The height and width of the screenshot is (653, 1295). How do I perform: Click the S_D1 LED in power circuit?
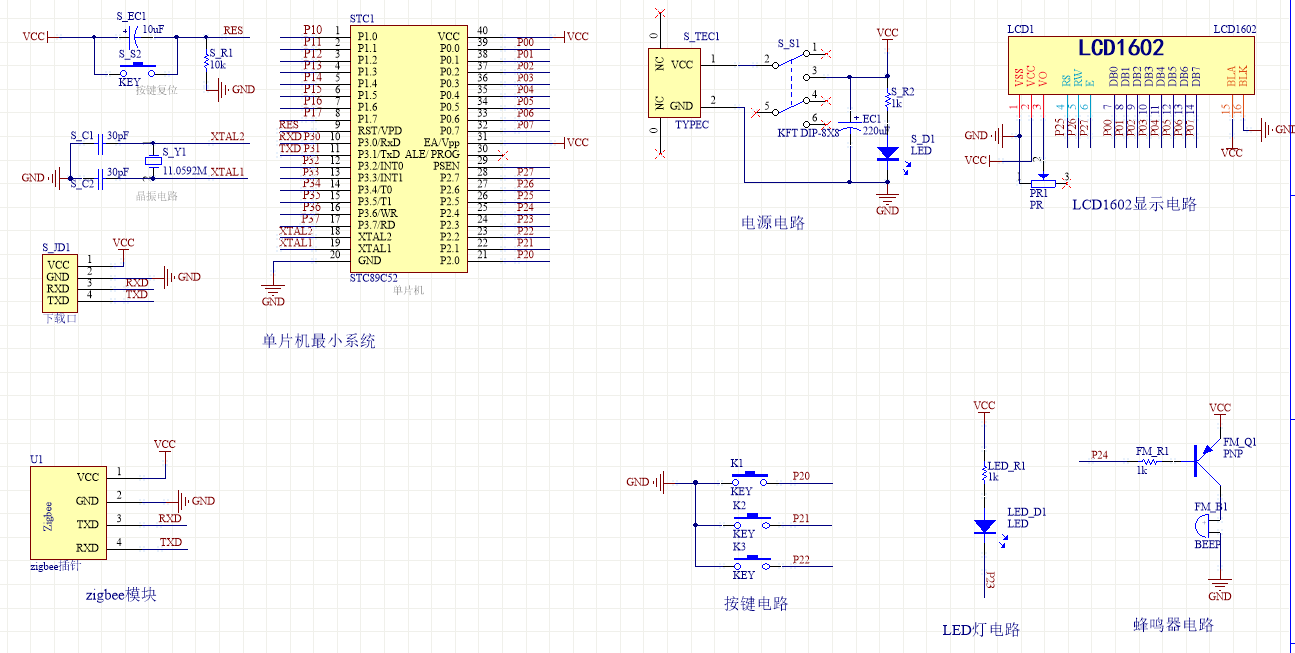887,154
